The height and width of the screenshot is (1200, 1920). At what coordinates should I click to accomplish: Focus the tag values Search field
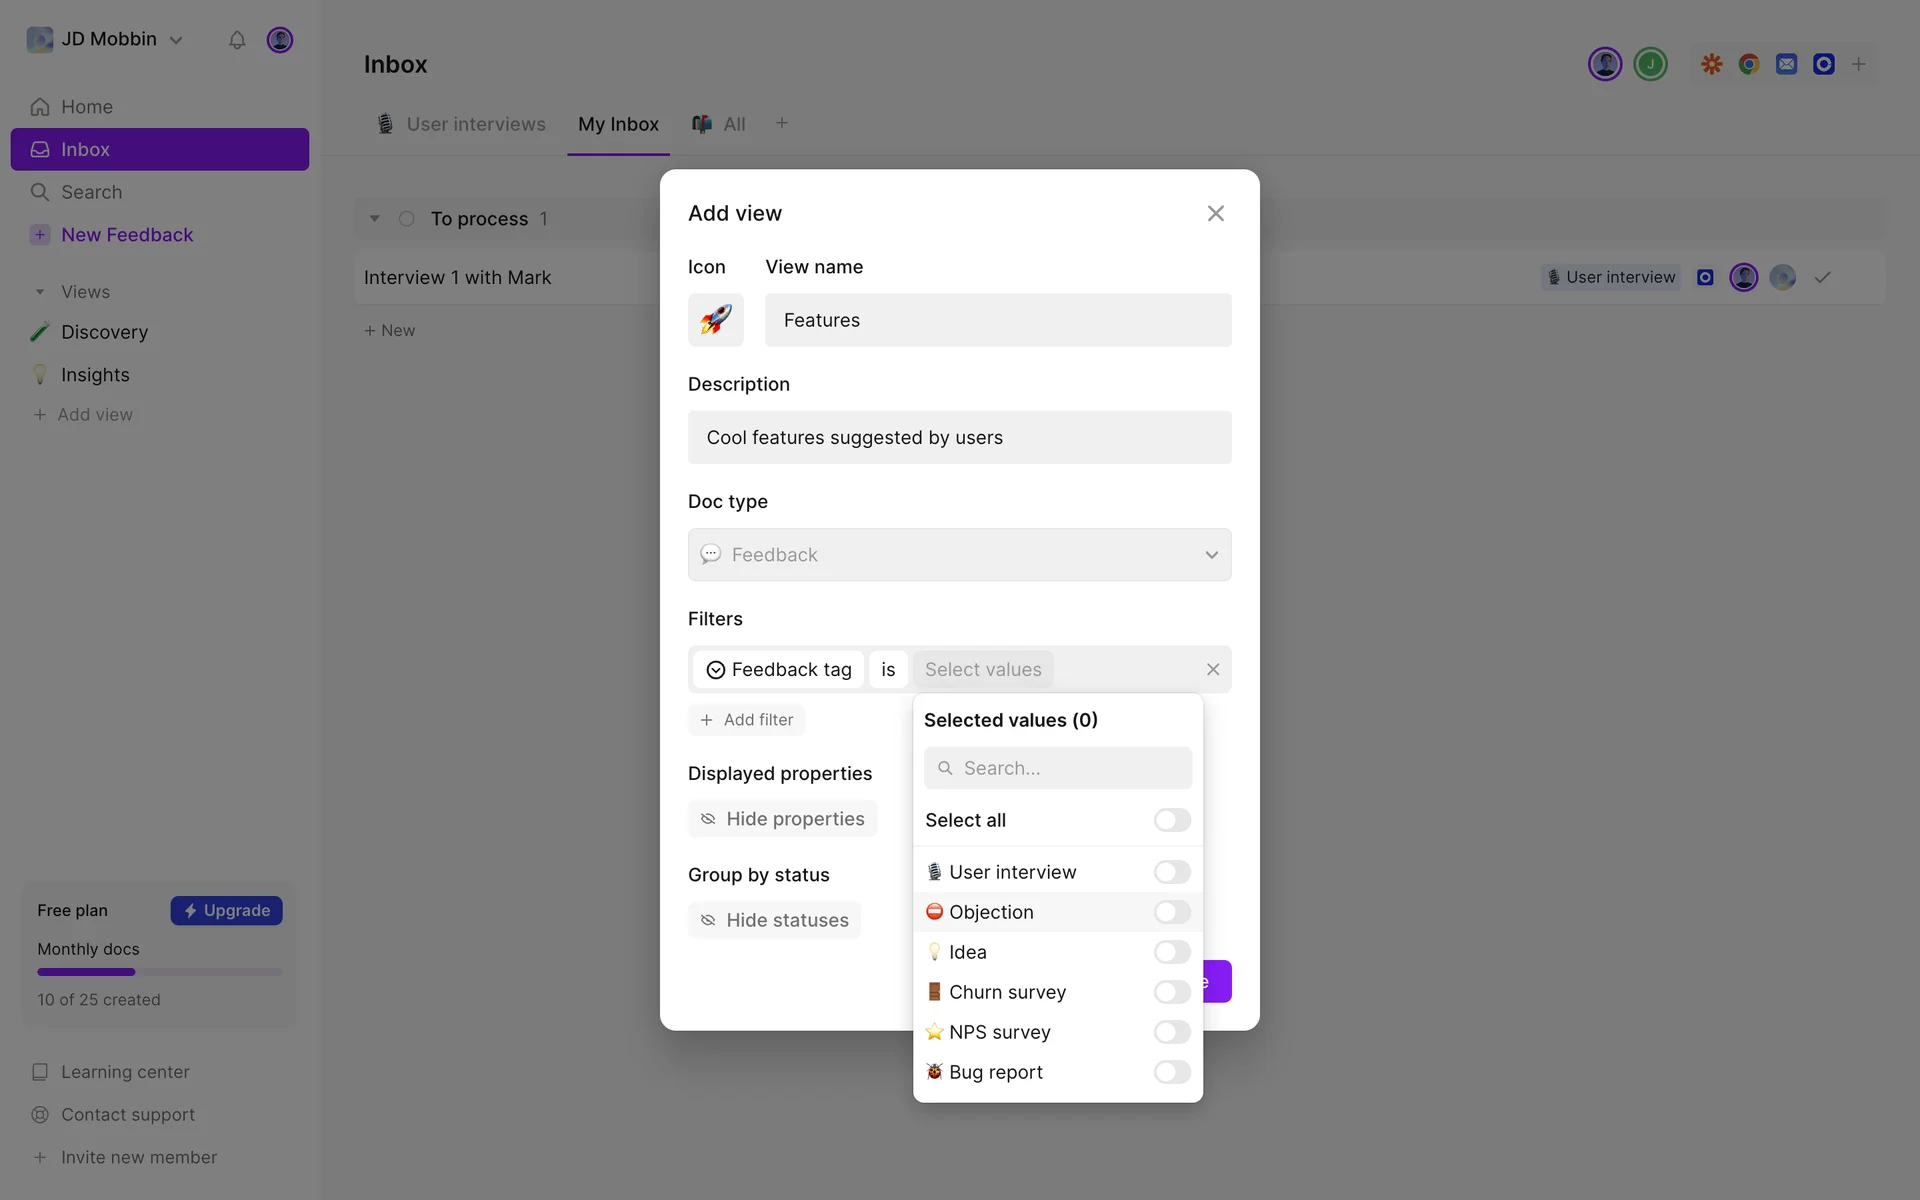1058,768
